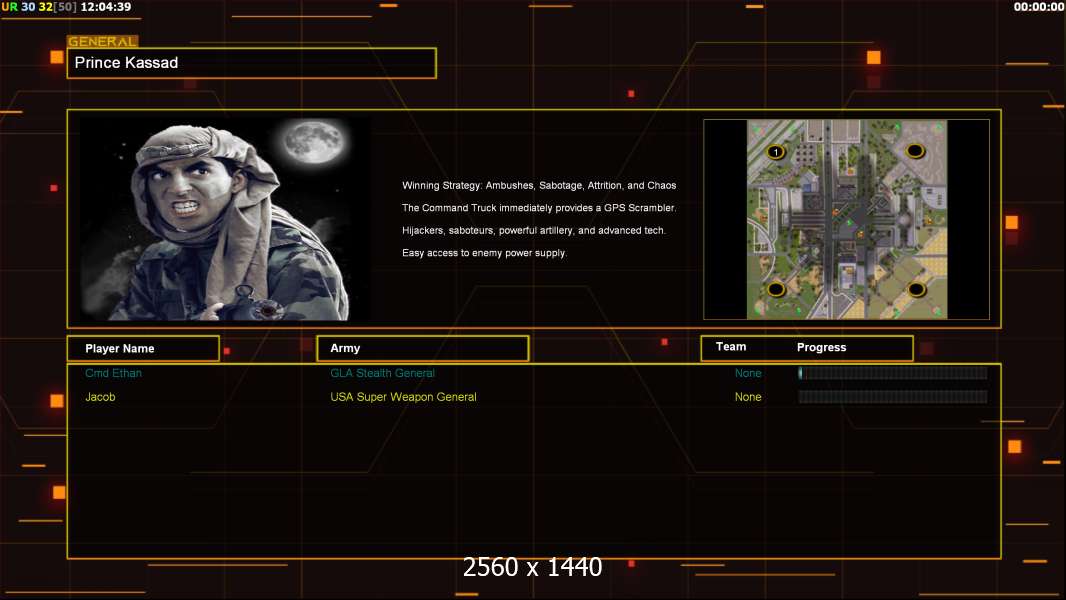Select the bottom-right start position on map

916,289
